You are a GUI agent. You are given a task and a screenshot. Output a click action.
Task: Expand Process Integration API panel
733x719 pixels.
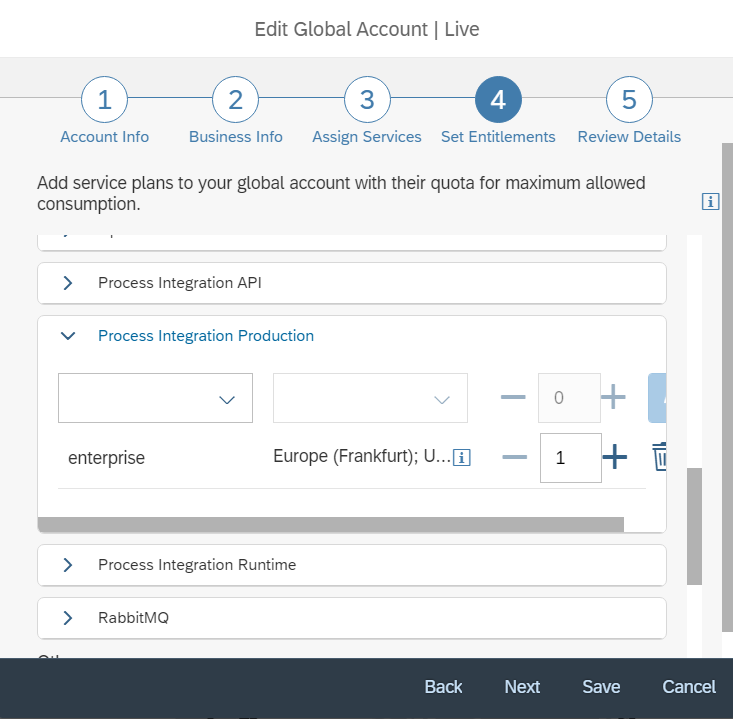point(68,283)
